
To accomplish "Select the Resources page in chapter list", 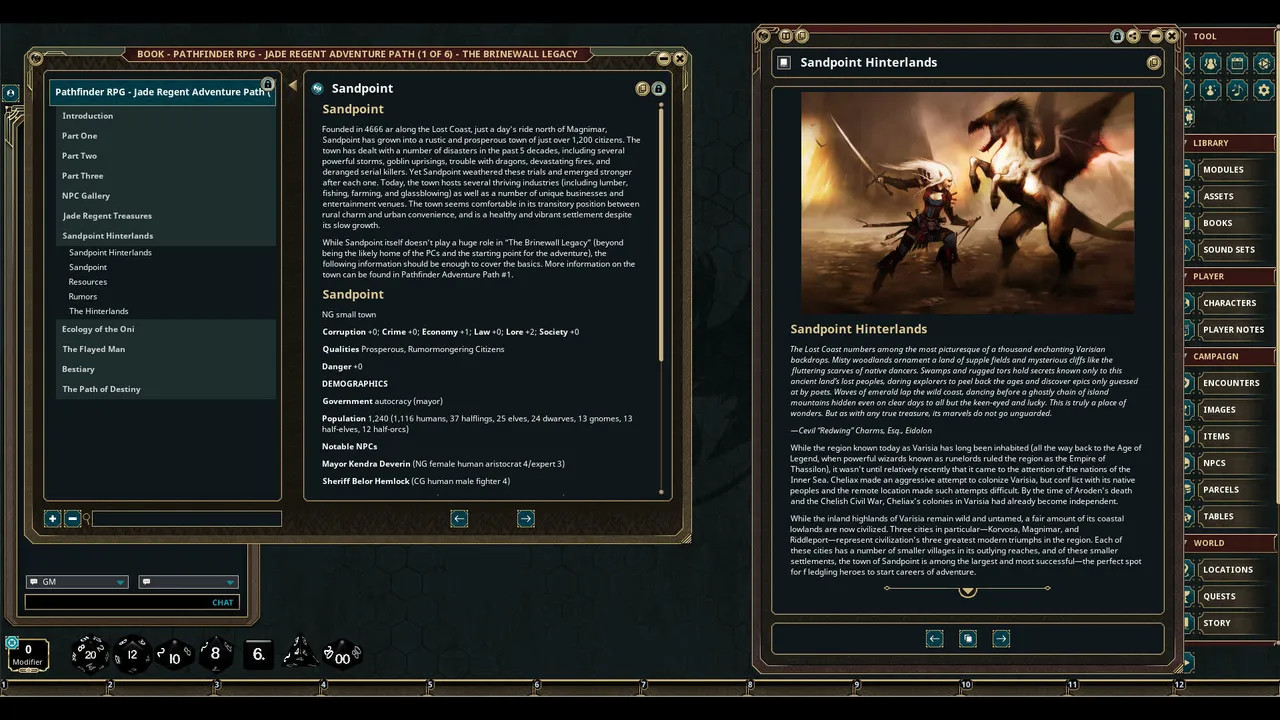I will coord(88,282).
